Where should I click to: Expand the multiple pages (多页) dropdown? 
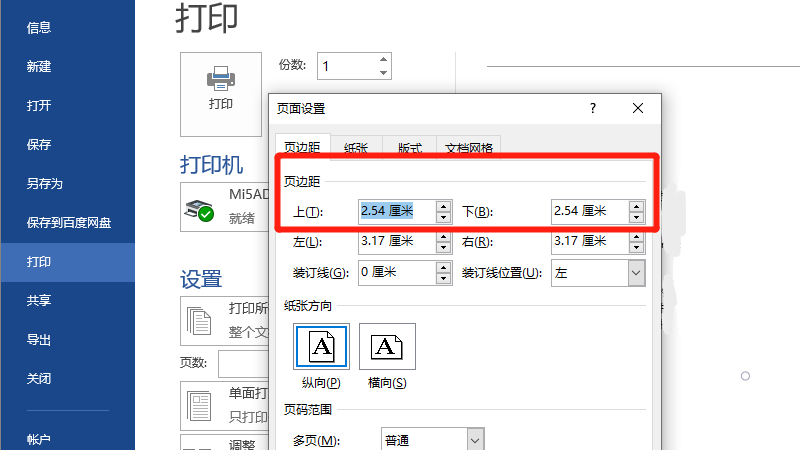[475, 440]
